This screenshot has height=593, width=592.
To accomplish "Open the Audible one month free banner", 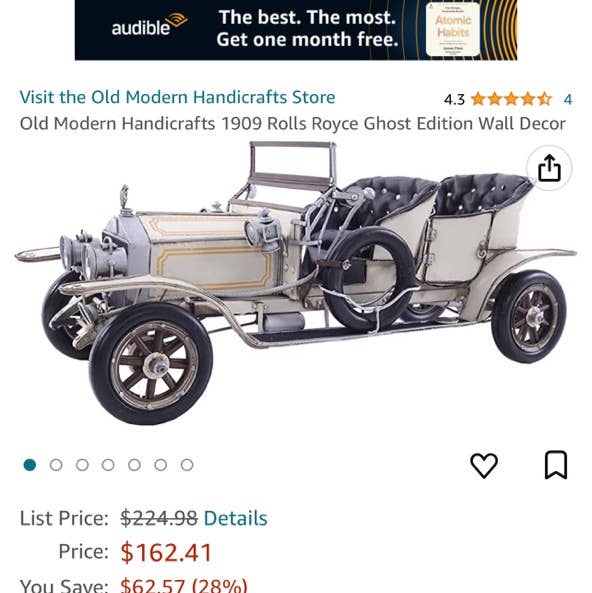I will (x=296, y=30).
